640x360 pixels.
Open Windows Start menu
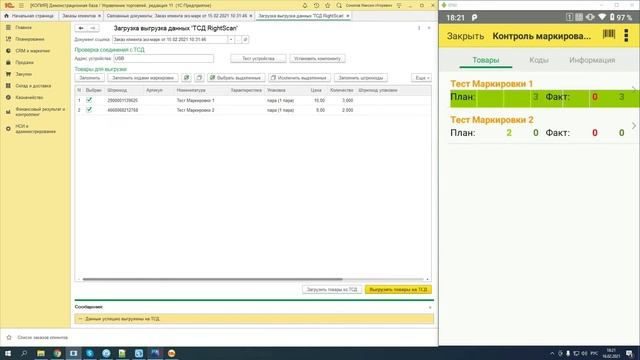point(8,353)
